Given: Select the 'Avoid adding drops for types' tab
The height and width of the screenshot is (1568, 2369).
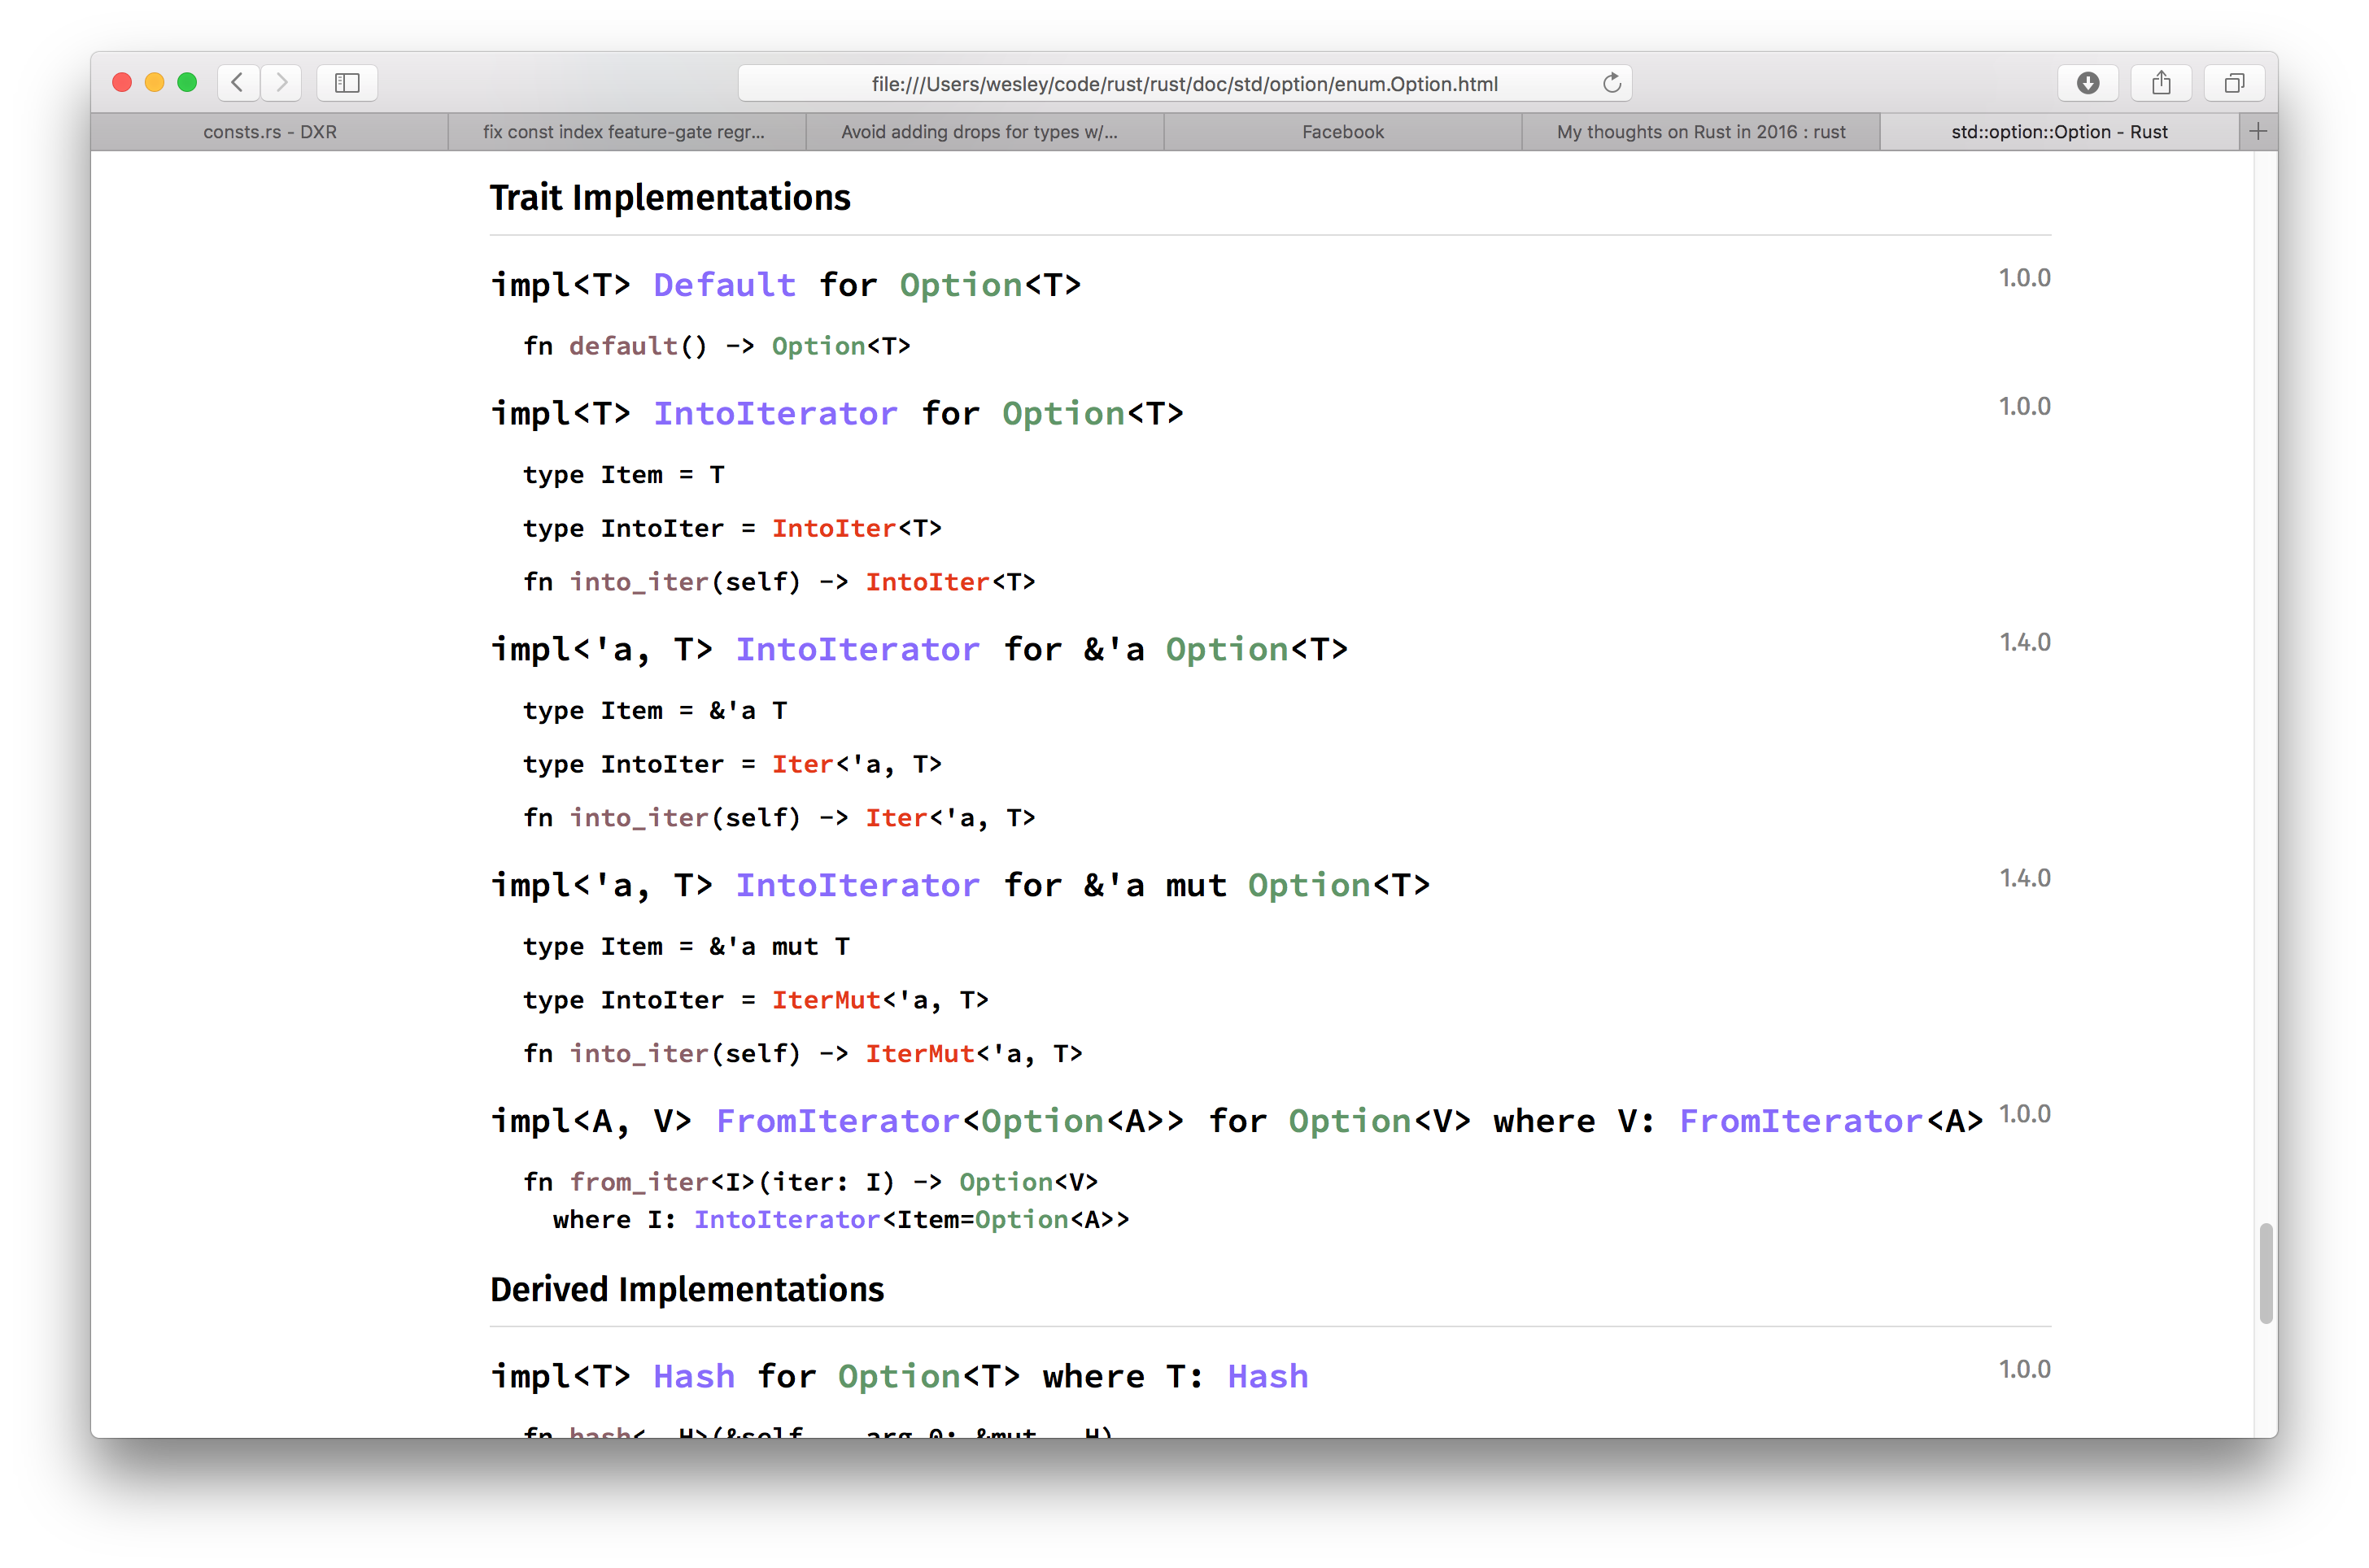Looking at the screenshot, I should [981, 131].
